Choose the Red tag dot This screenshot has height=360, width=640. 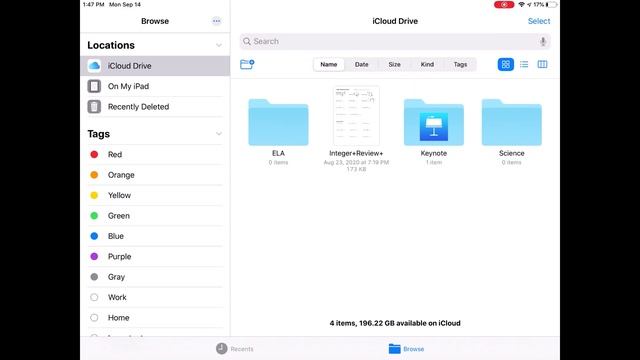tap(94, 154)
